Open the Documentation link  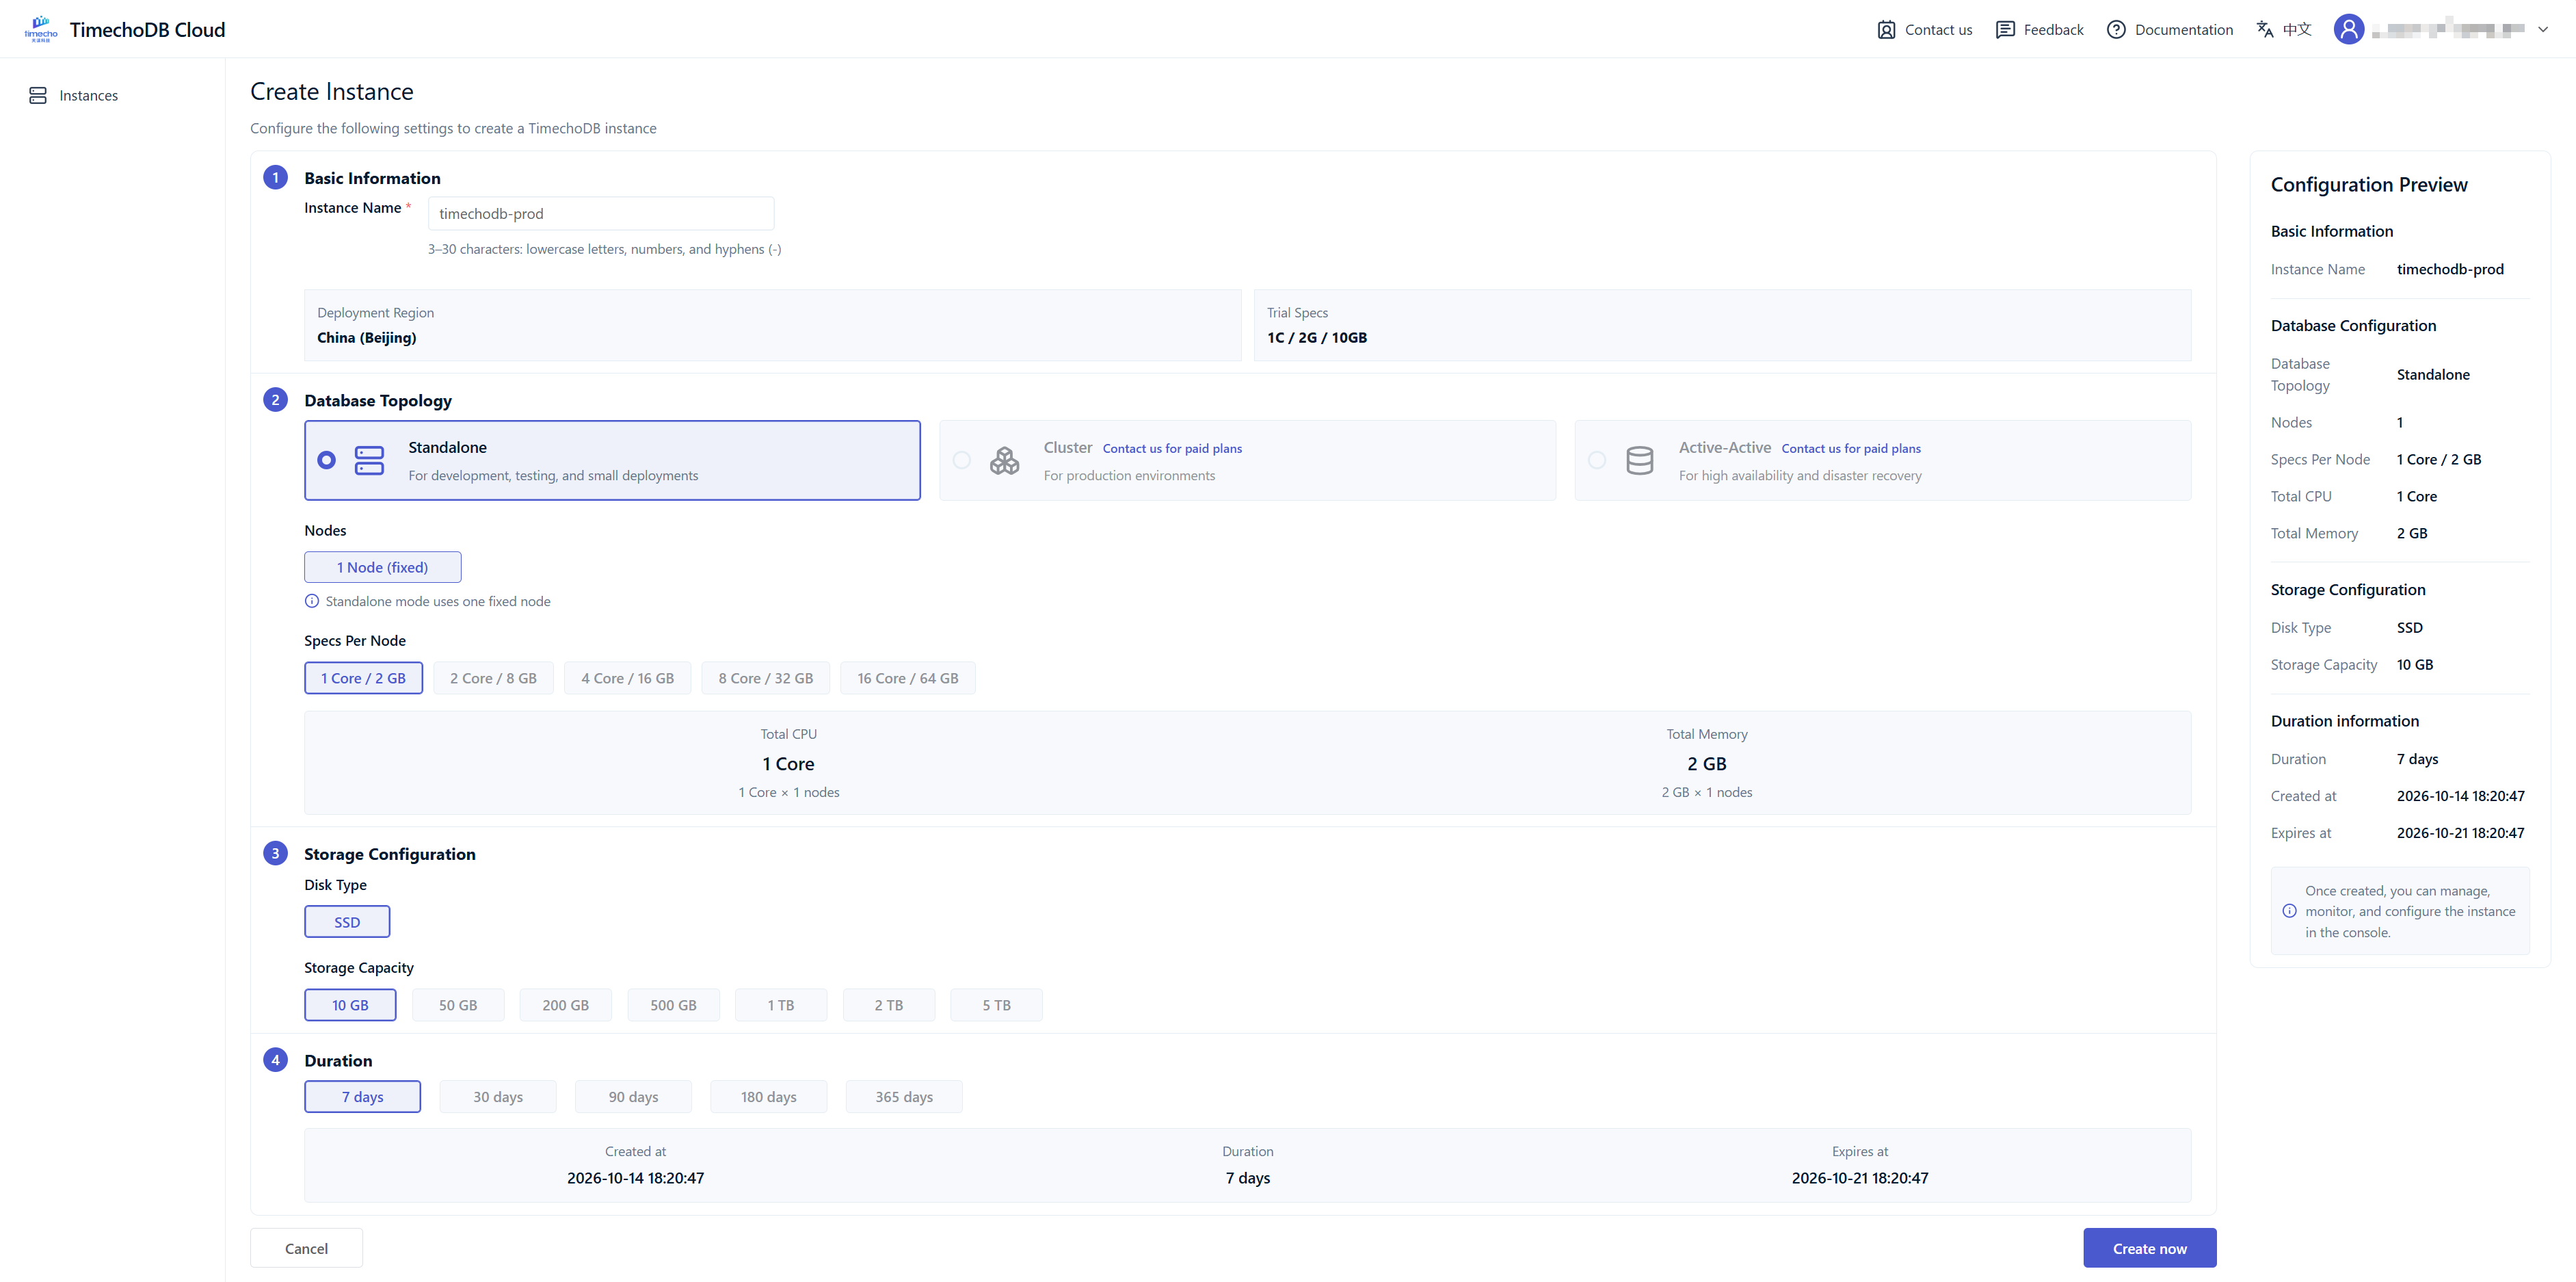[x=2169, y=30]
